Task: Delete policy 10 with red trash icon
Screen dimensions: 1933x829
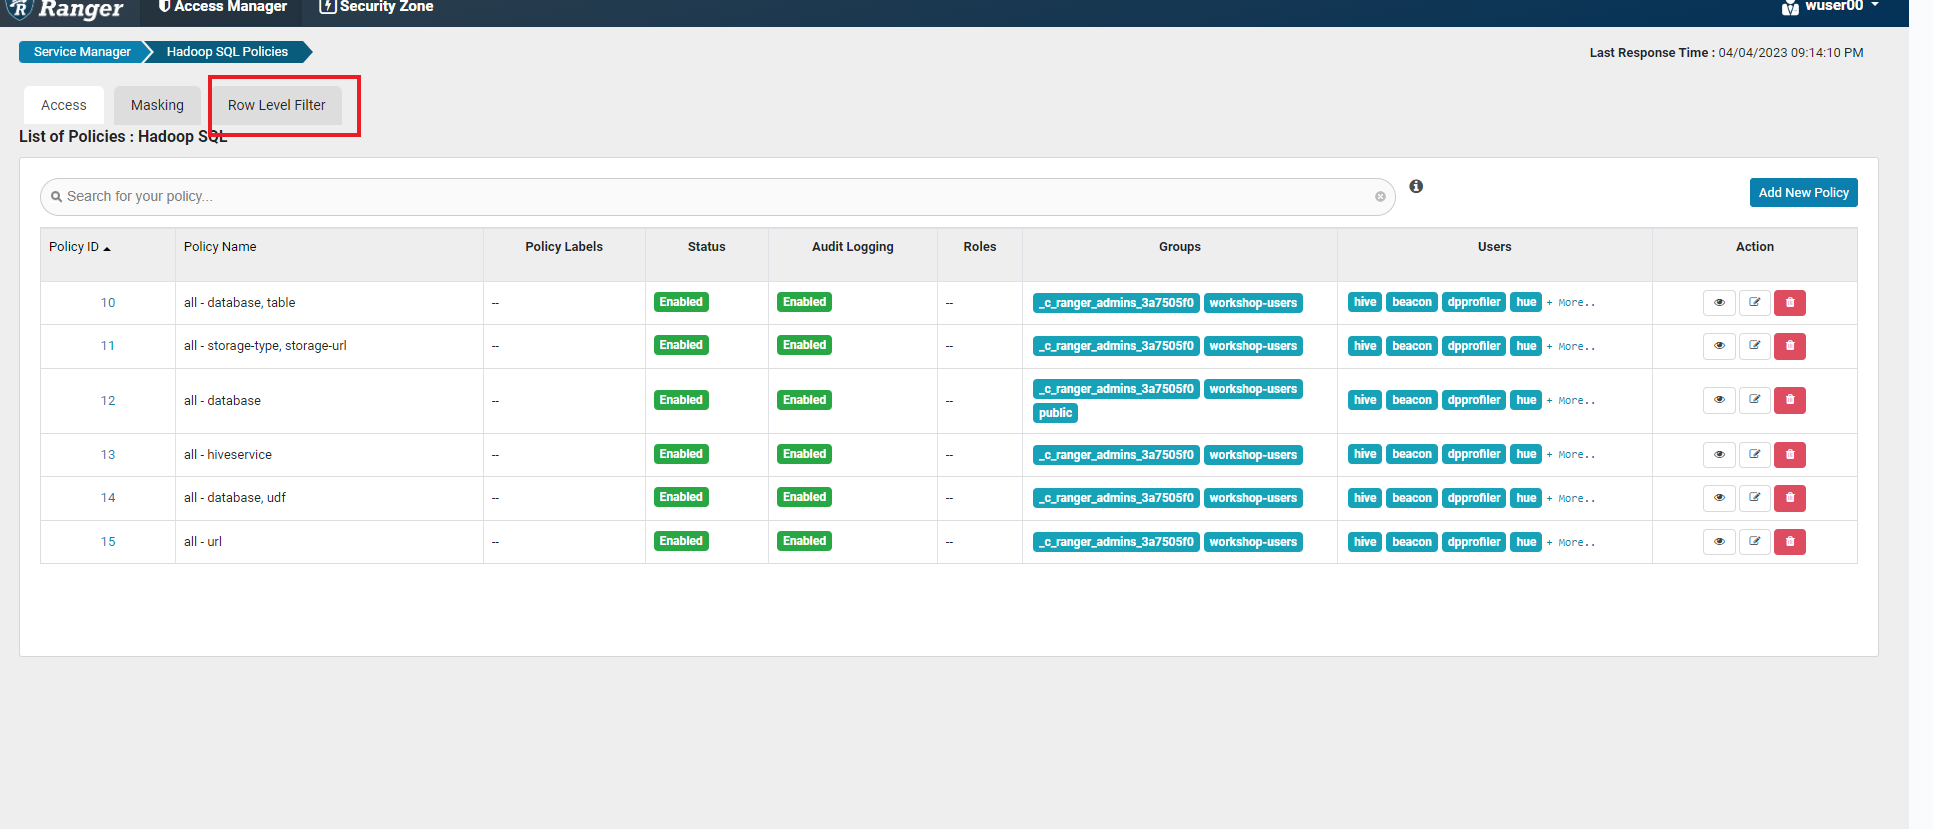Action: point(1790,303)
